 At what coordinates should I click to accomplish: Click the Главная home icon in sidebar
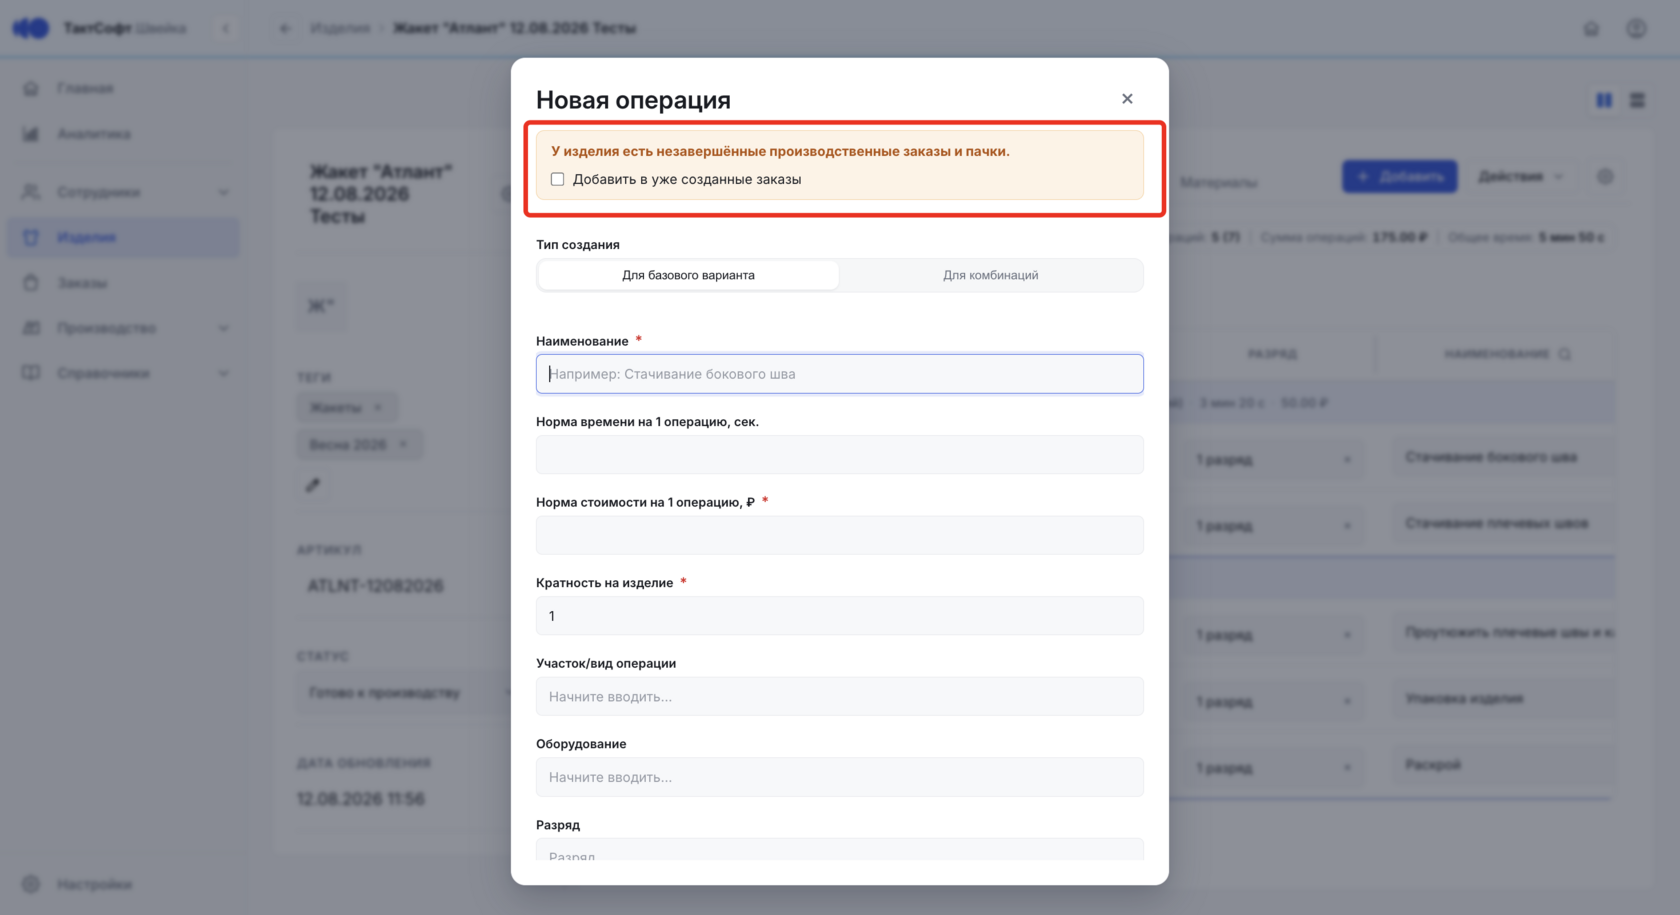coord(31,89)
